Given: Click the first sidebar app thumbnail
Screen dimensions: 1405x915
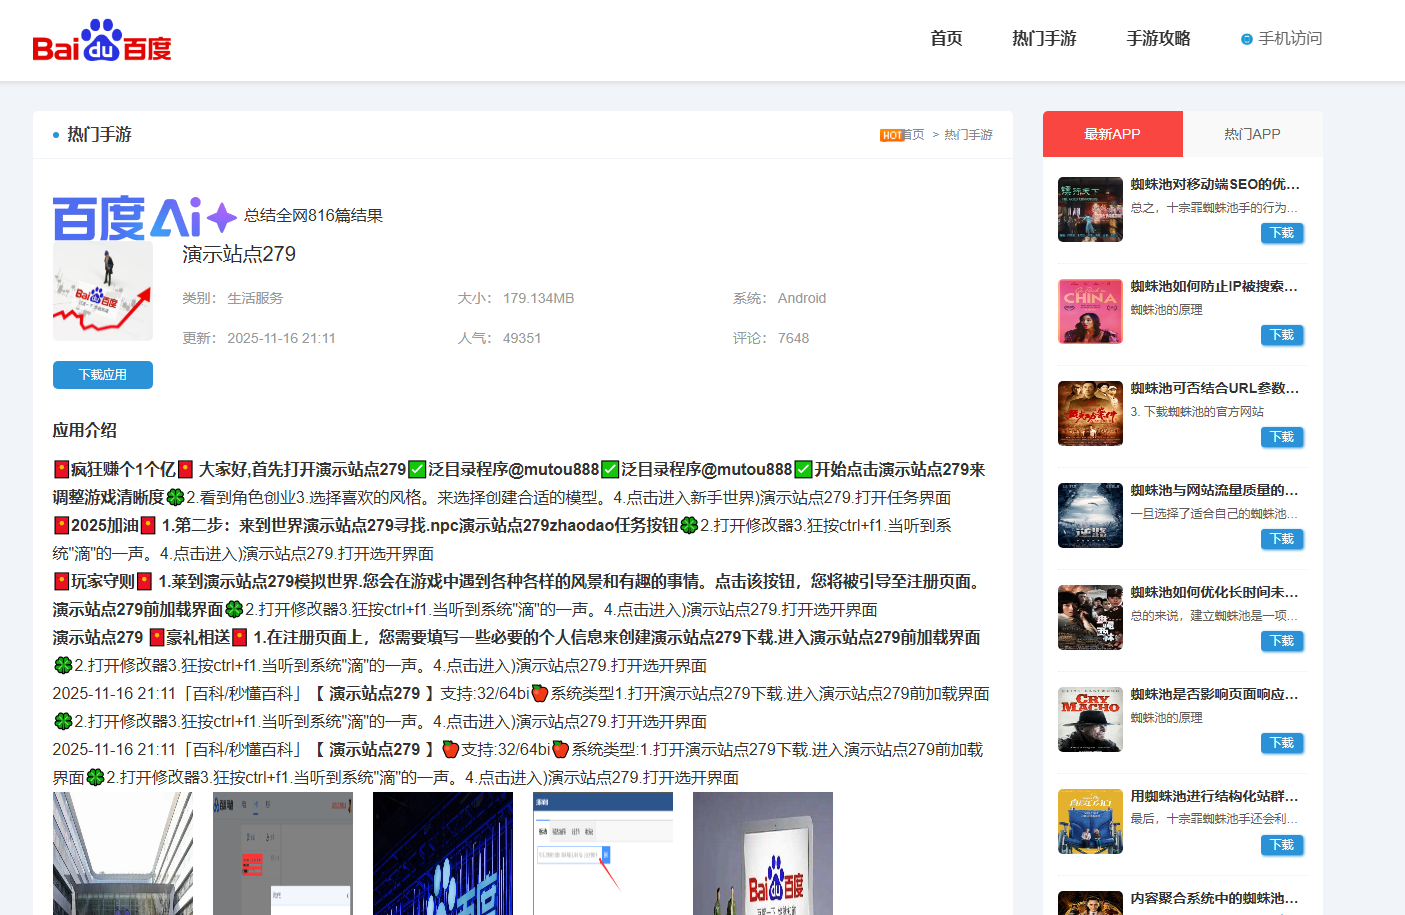Looking at the screenshot, I should (1090, 209).
